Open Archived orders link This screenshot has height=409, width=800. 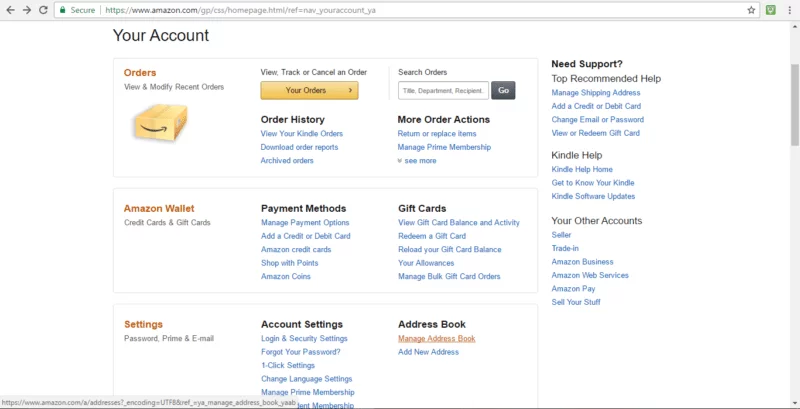pyautogui.click(x=287, y=161)
